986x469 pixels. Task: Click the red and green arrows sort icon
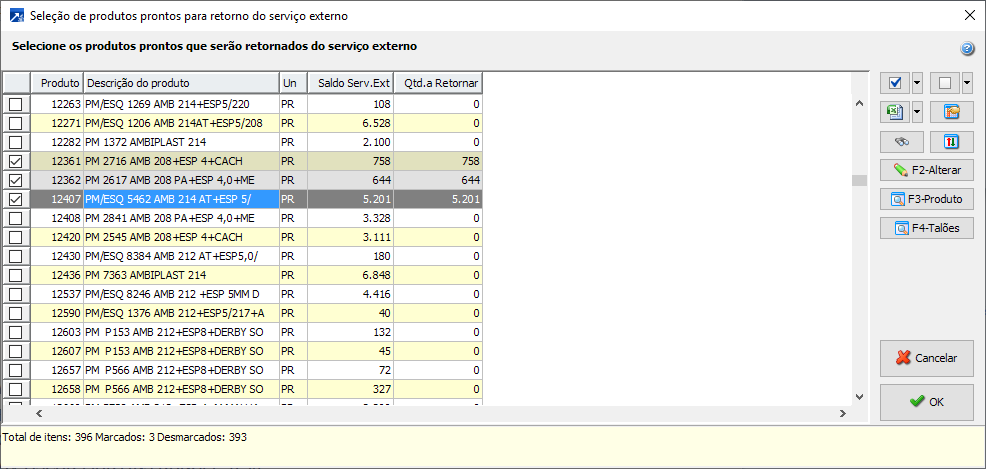tap(951, 141)
